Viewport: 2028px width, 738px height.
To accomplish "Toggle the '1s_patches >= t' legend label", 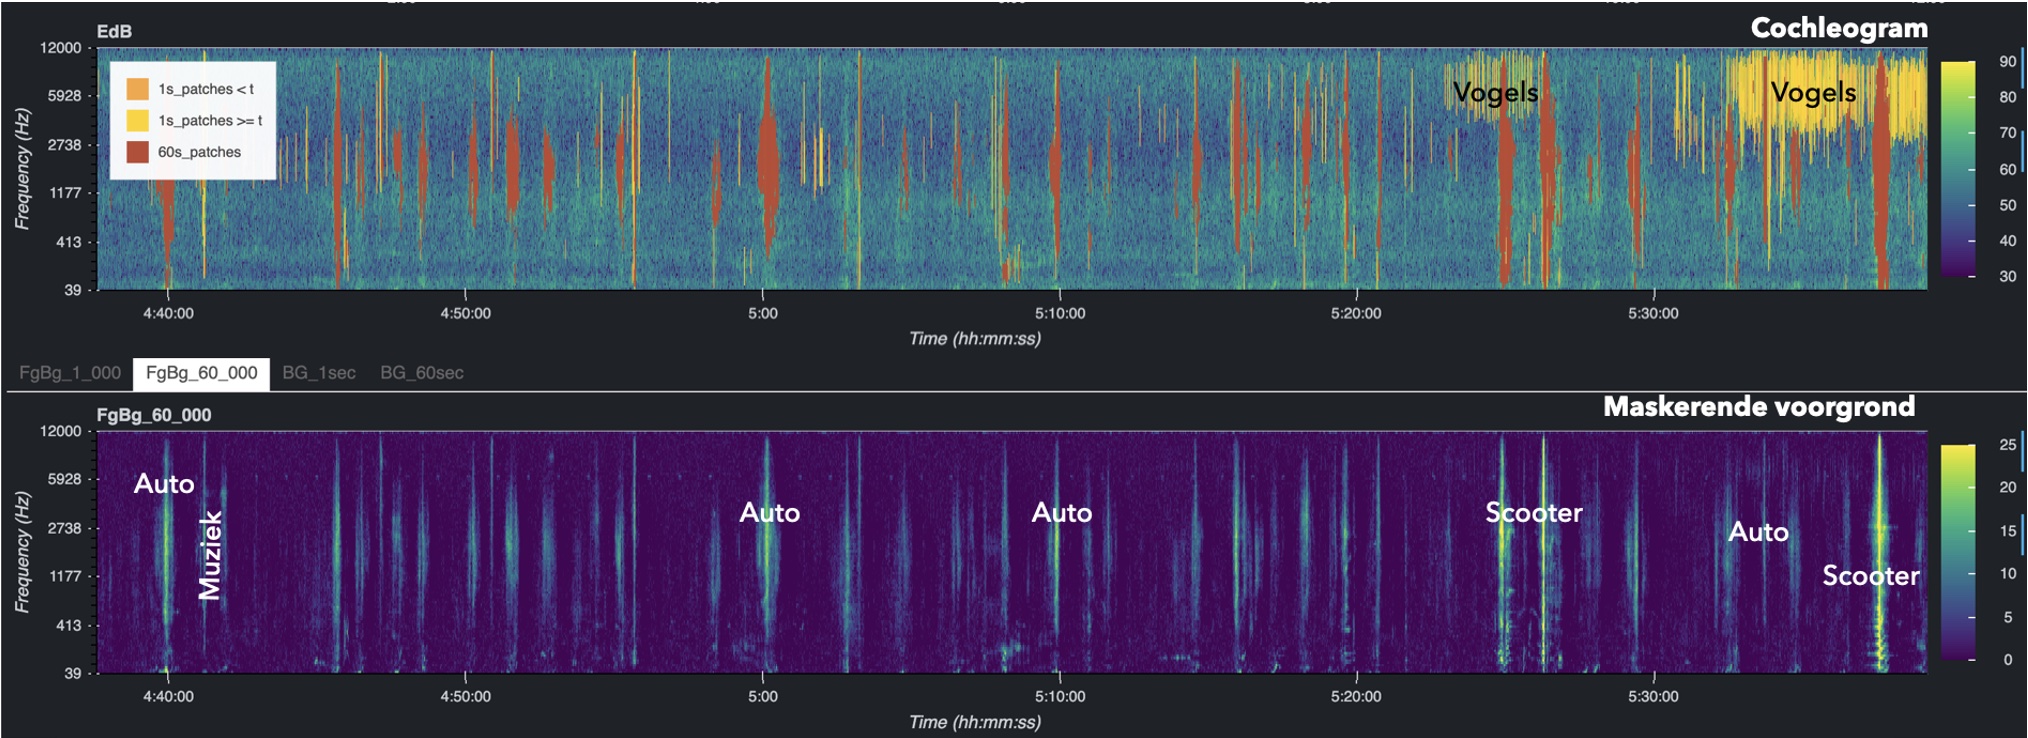I will pos(210,121).
